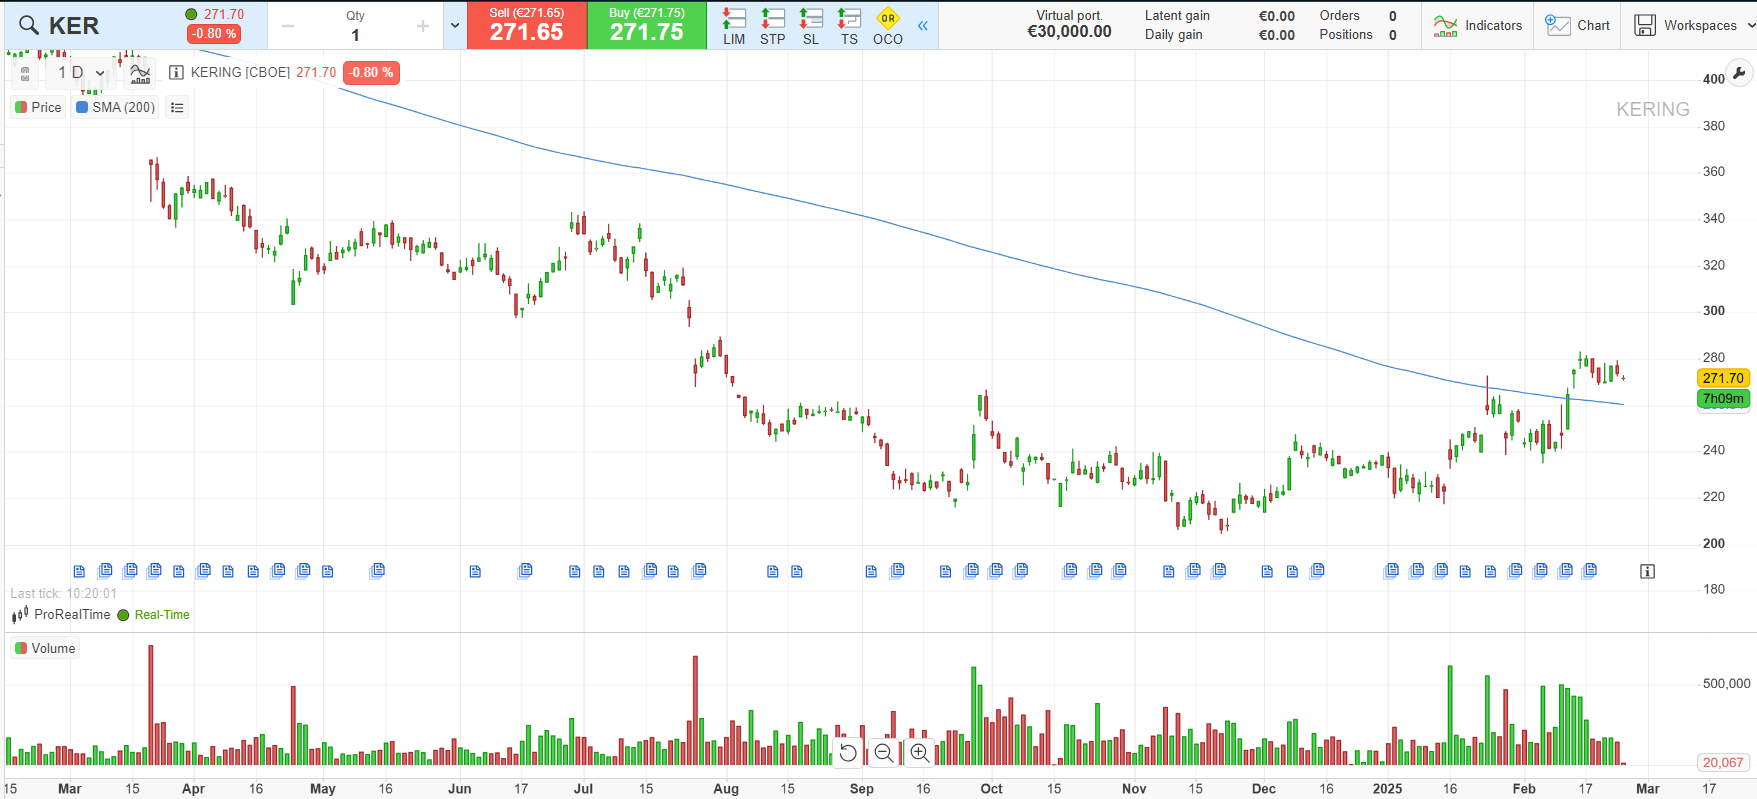Reset the chart view with undo arrow
This screenshot has height=799, width=1757.
pos(848,752)
